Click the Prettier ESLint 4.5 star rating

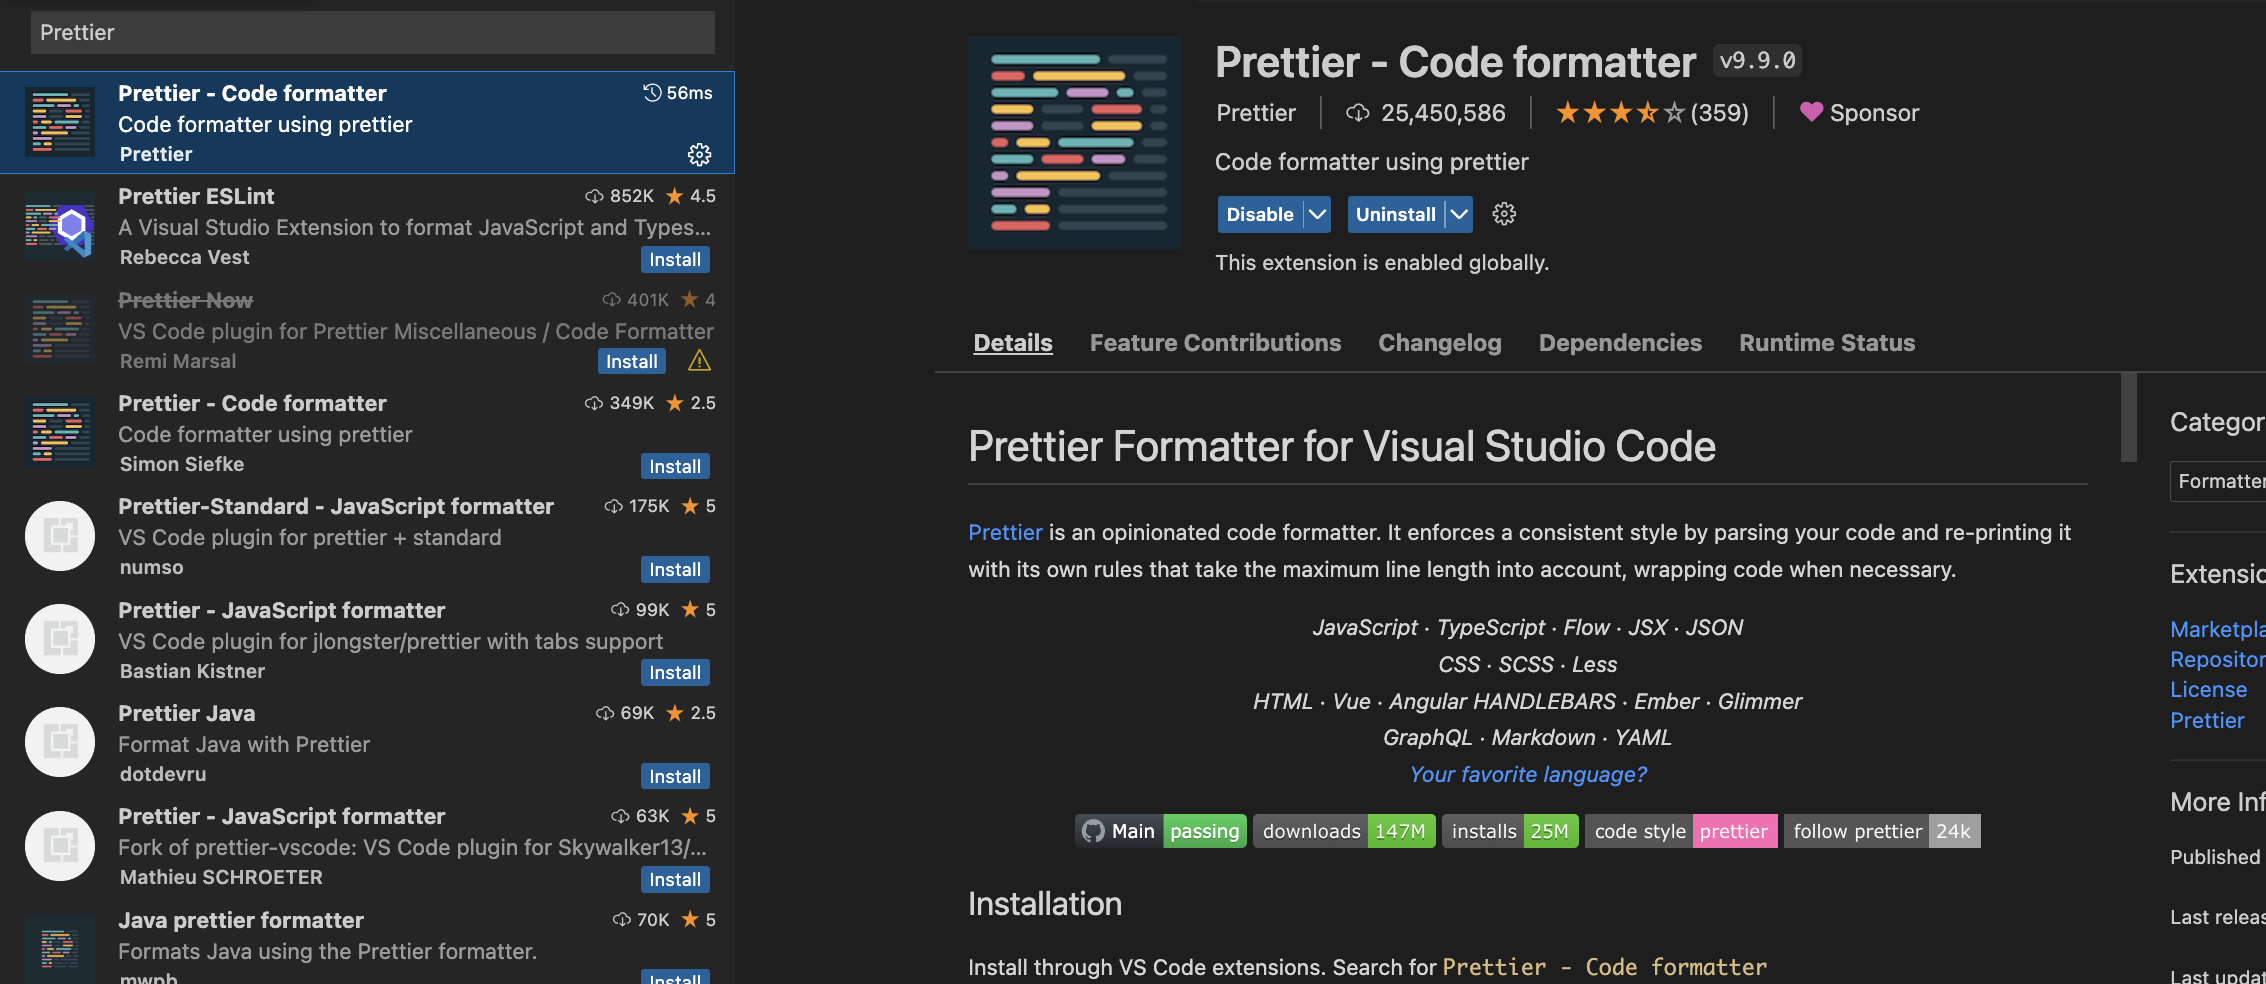(691, 196)
